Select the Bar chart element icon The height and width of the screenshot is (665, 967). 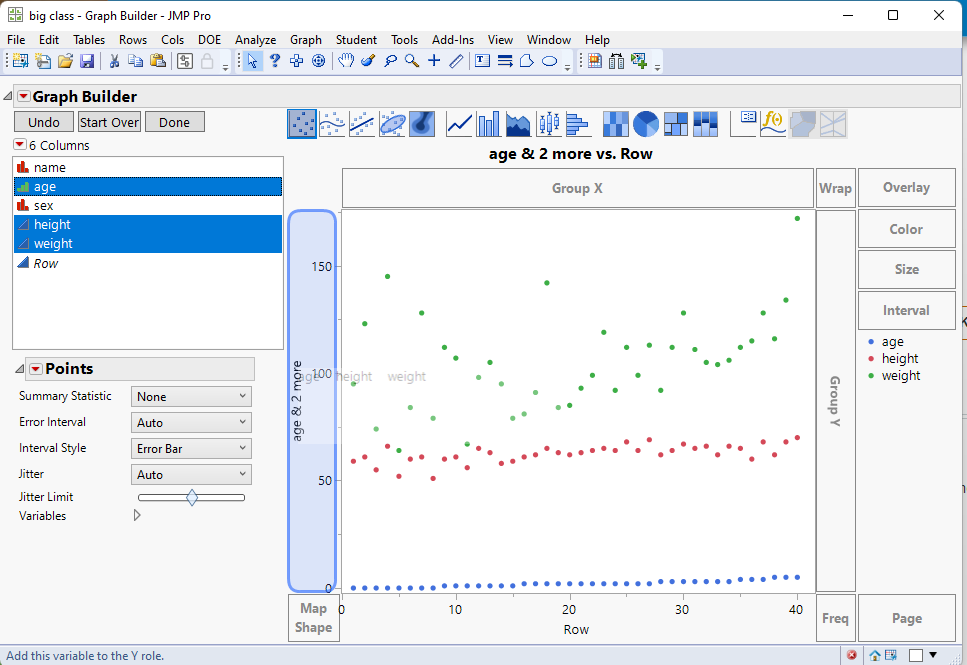[x=489, y=124]
